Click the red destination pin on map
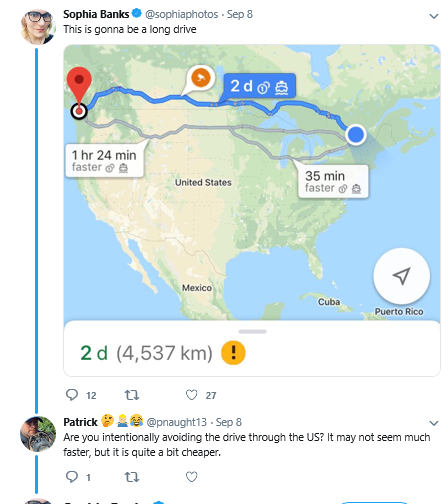The image size is (448, 504). [x=79, y=86]
